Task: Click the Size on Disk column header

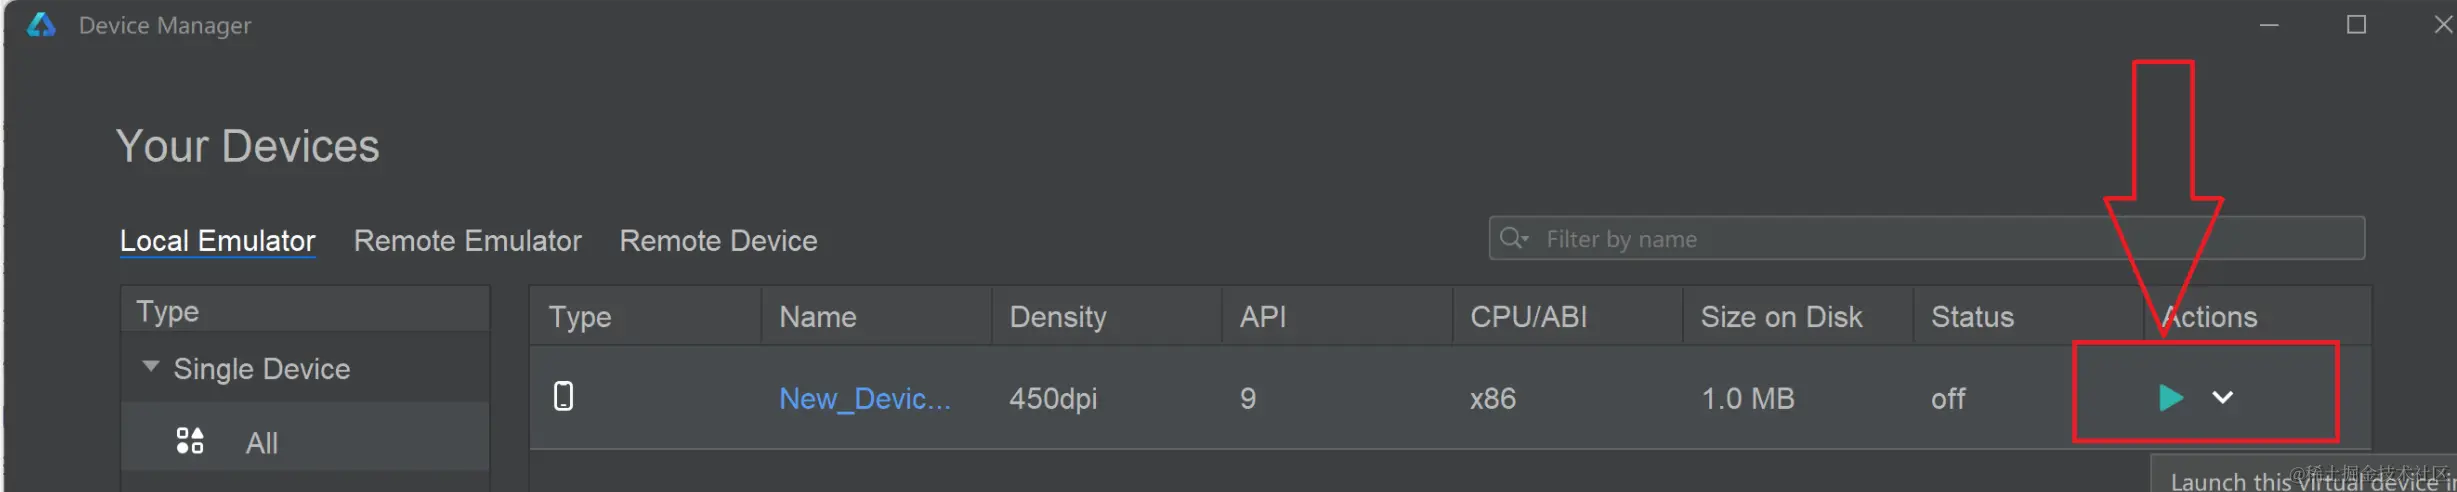Action: [x=1781, y=317]
